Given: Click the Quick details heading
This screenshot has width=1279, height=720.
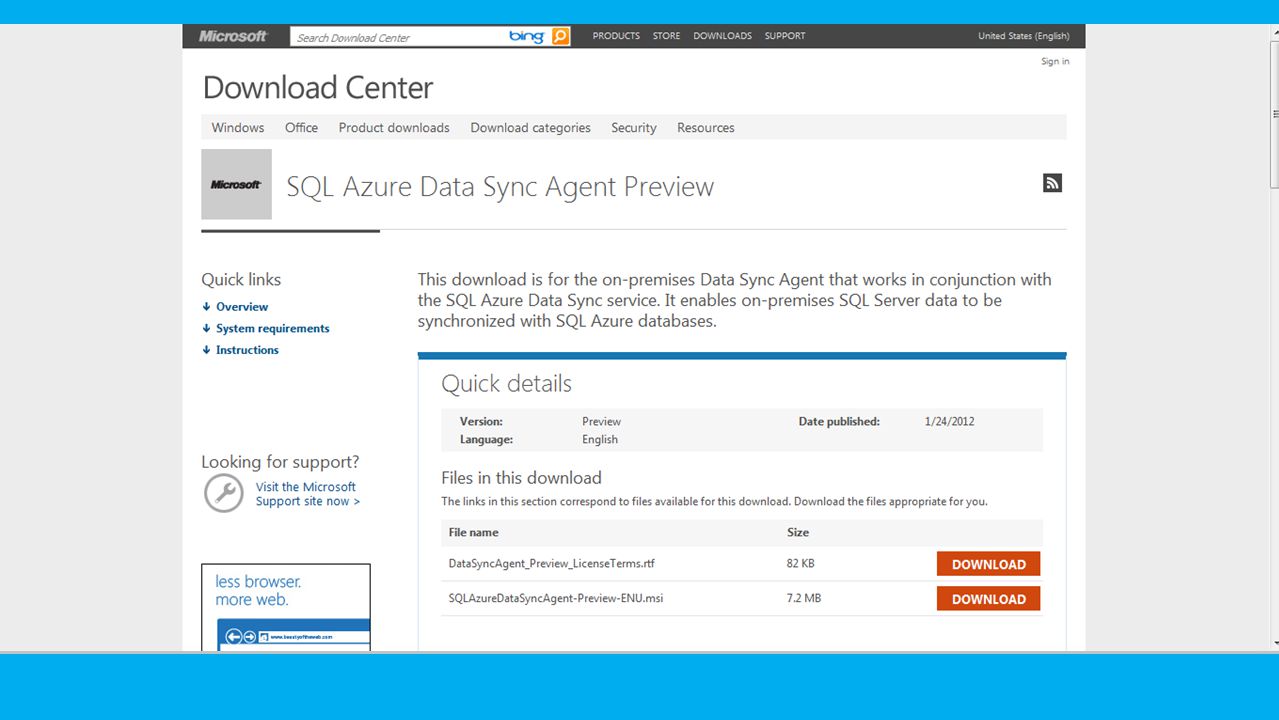Looking at the screenshot, I should tap(507, 384).
